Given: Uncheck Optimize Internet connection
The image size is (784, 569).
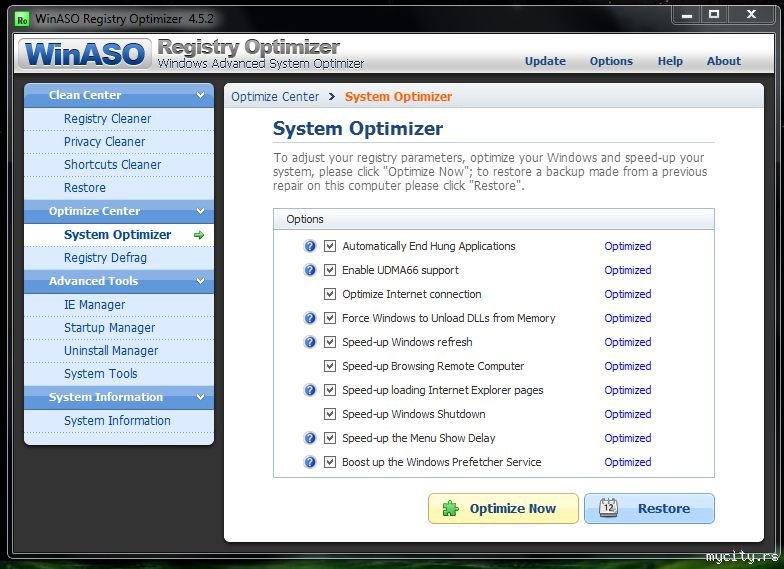Looking at the screenshot, I should pyautogui.click(x=330, y=294).
